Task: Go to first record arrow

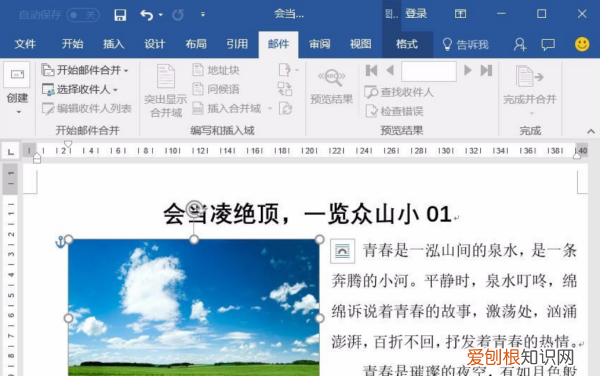Action: point(371,70)
